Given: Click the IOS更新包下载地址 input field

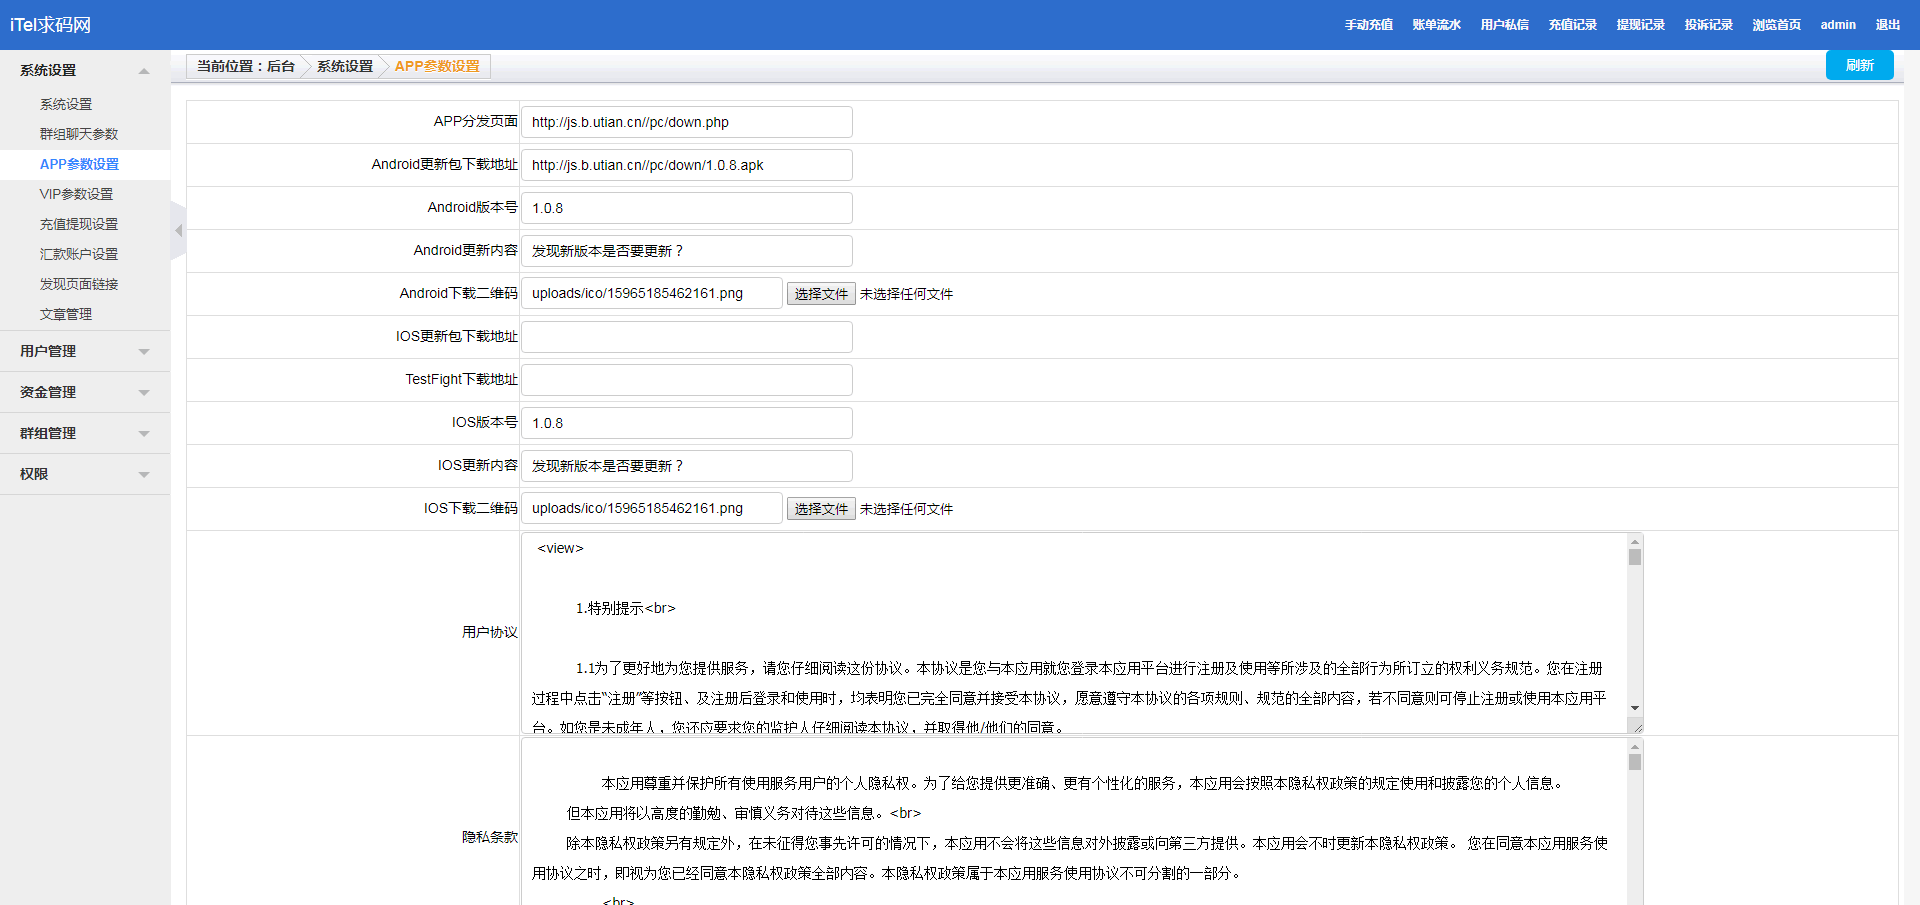Looking at the screenshot, I should tap(687, 337).
